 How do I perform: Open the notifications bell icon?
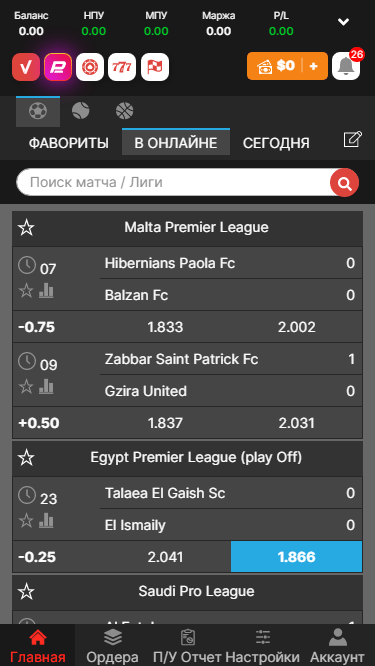point(346,66)
